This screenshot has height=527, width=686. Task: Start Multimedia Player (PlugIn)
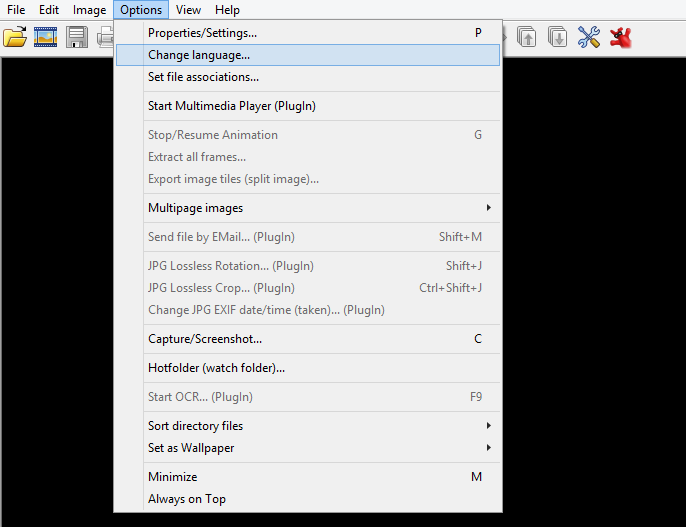coord(232,106)
